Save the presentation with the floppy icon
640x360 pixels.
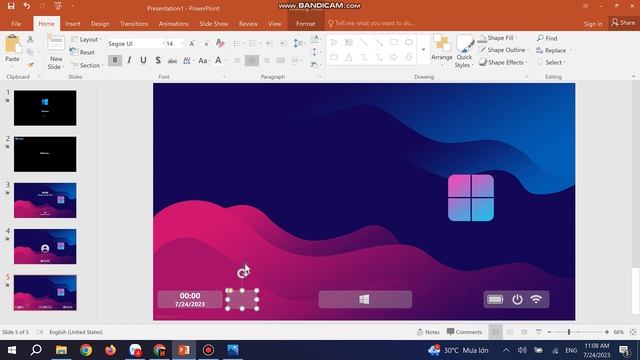coord(11,6)
